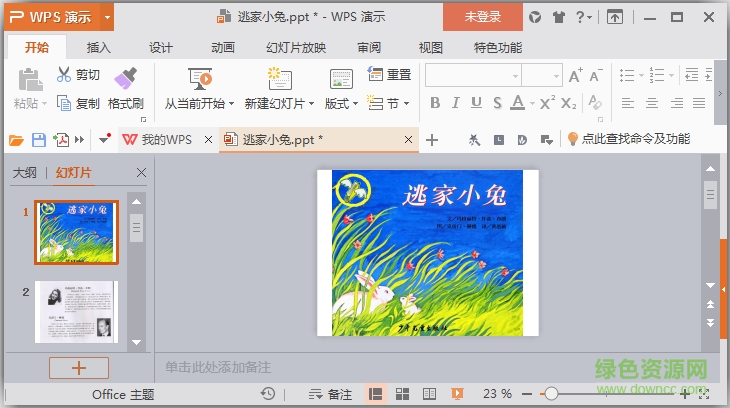Image resolution: width=730 pixels, height=408 pixels.
Task: Toggle italic formatting
Action: click(x=456, y=103)
